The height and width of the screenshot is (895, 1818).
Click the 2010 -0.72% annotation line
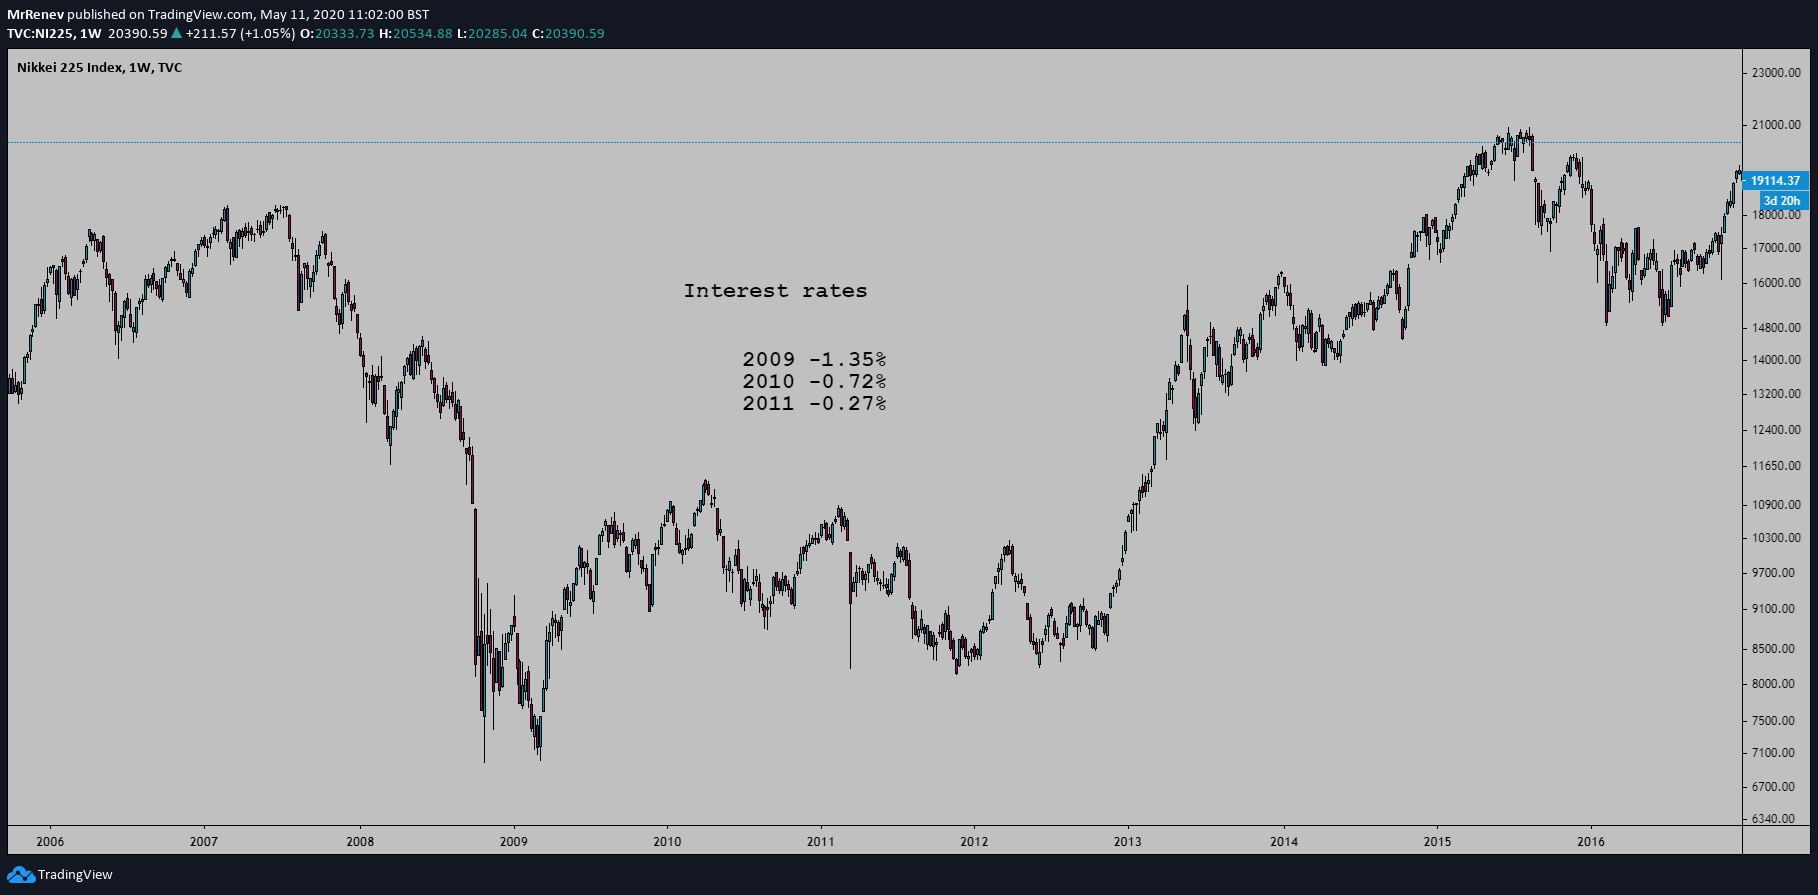(x=814, y=381)
